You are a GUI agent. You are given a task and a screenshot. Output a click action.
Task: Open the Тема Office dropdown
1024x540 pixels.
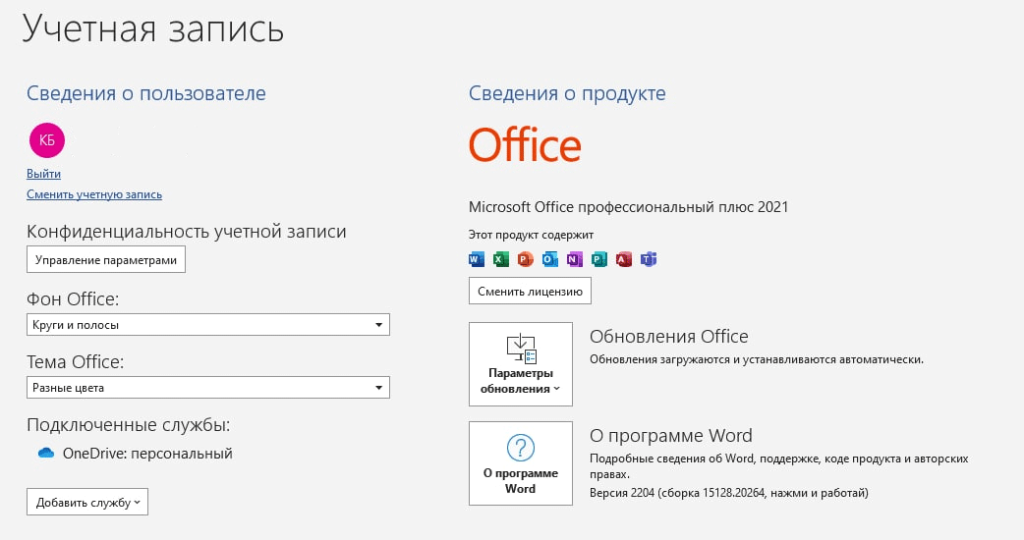tap(208, 387)
